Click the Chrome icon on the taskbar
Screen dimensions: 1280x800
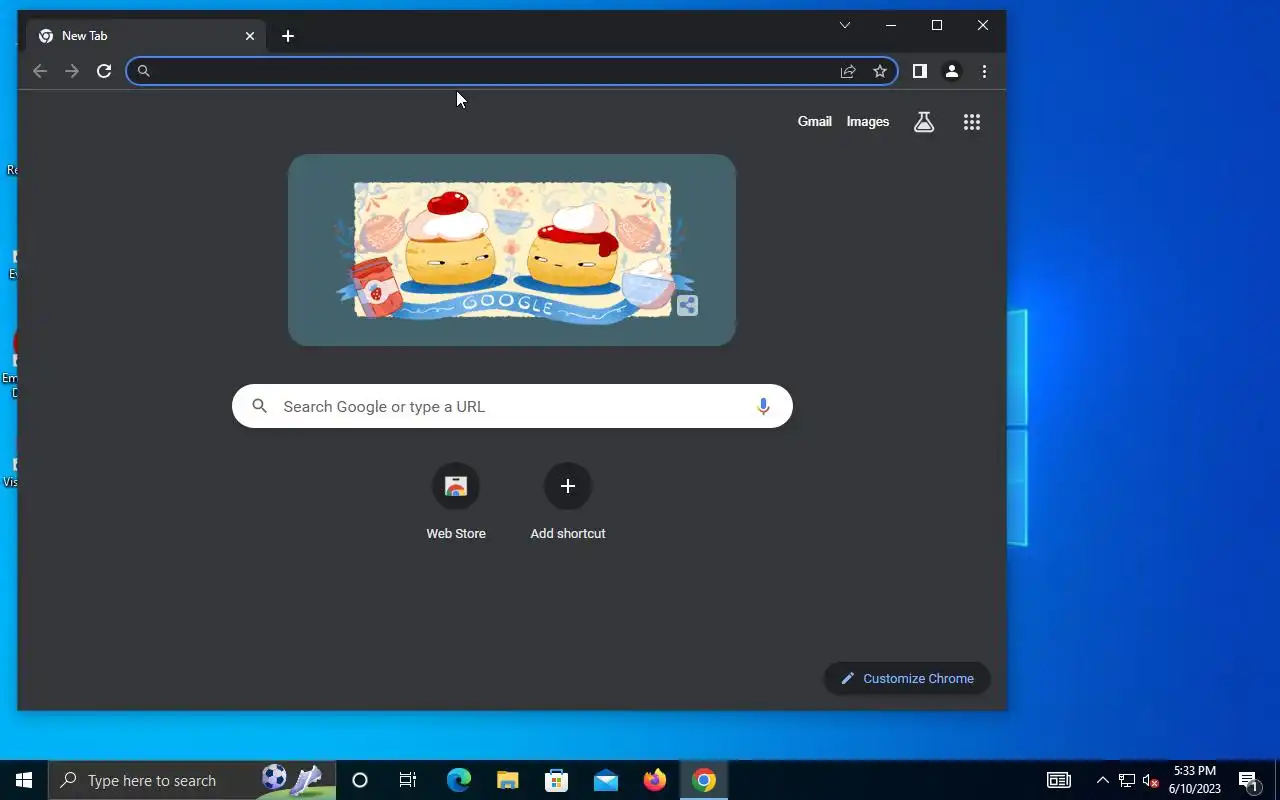pyautogui.click(x=704, y=780)
